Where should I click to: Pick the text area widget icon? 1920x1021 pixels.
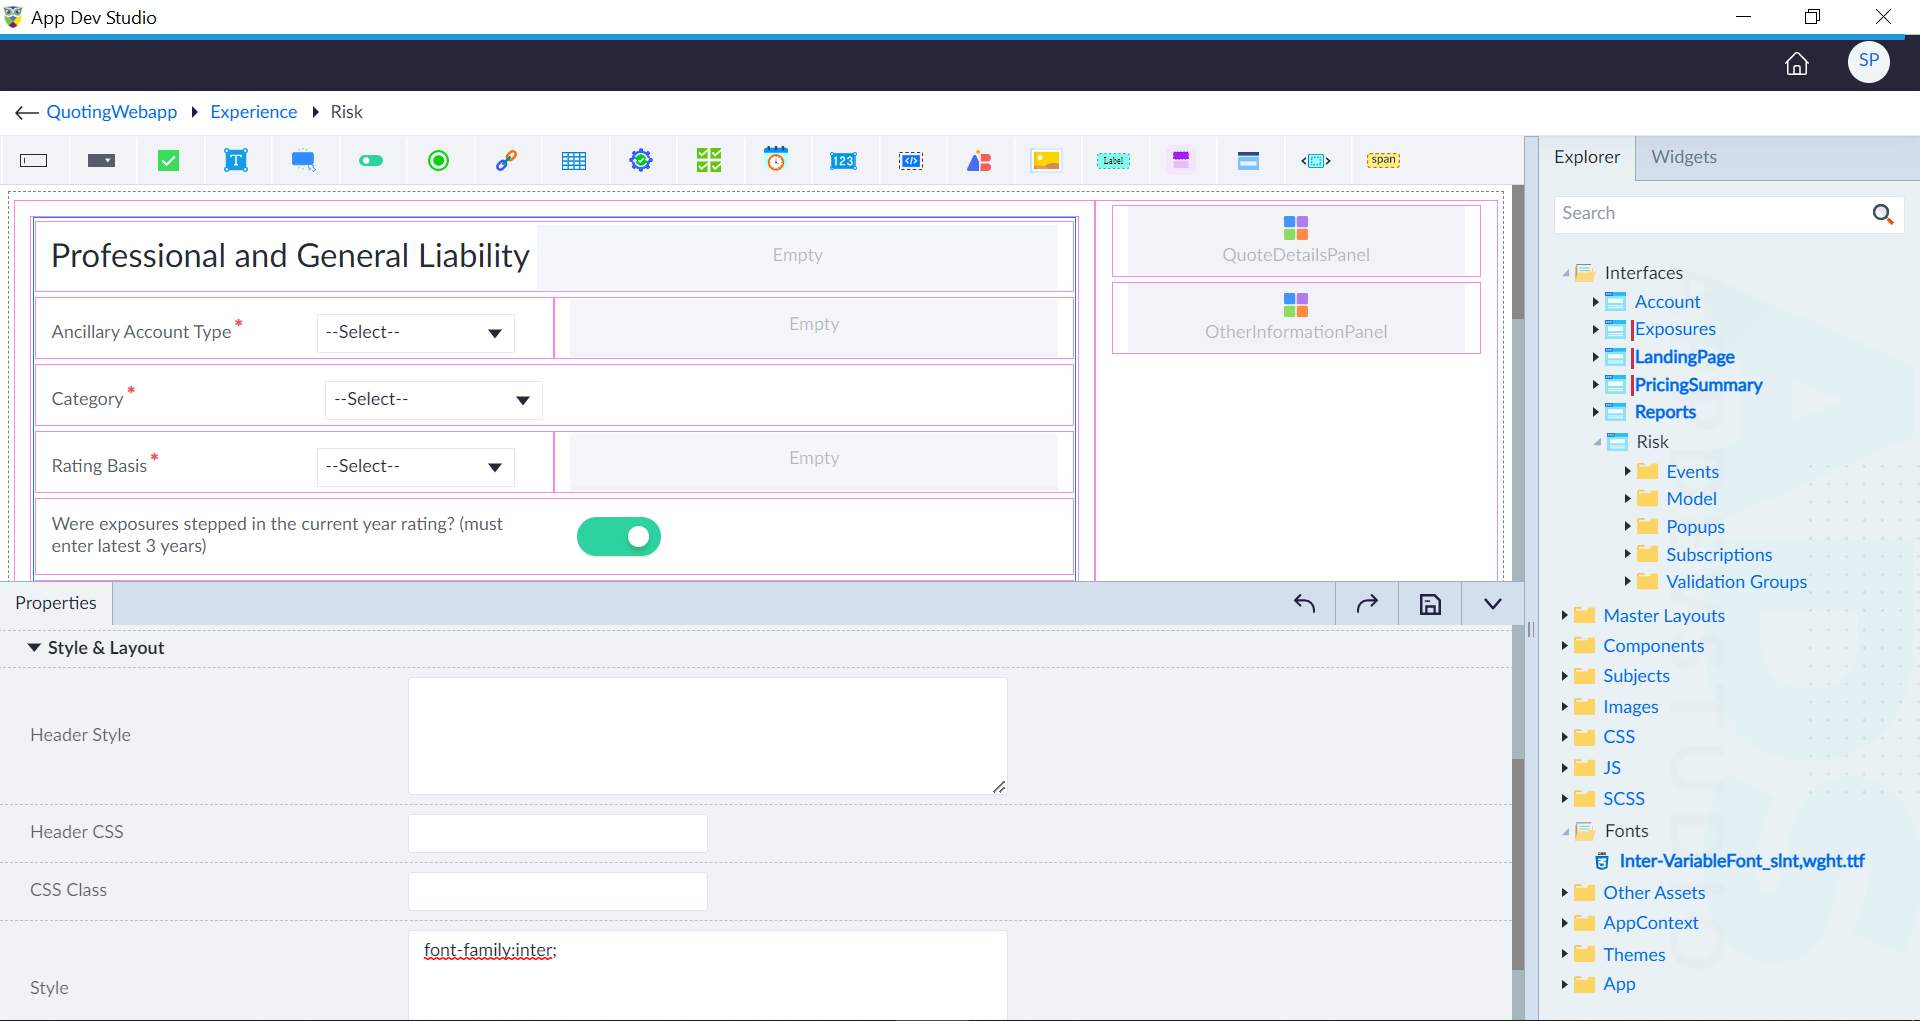236,160
